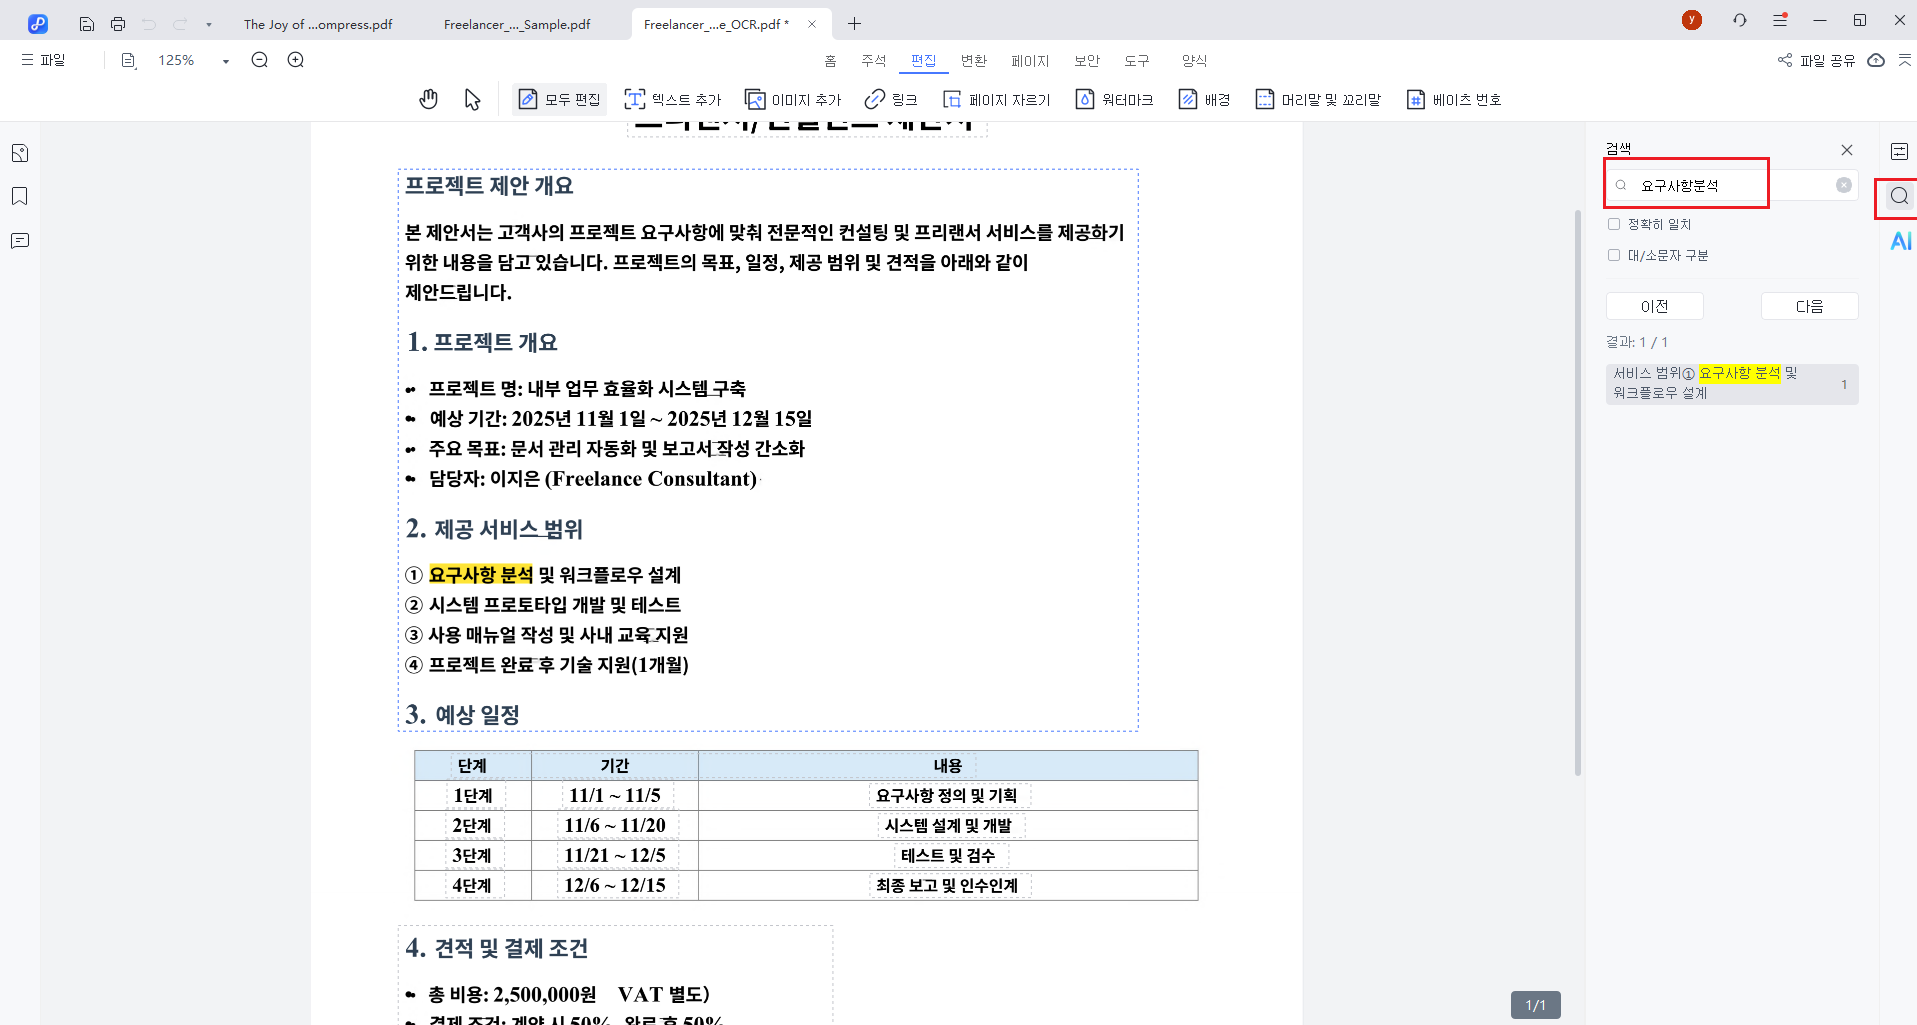This screenshot has width=1917, height=1025.
Task: Open the bookmarks panel
Action: click(x=19, y=196)
